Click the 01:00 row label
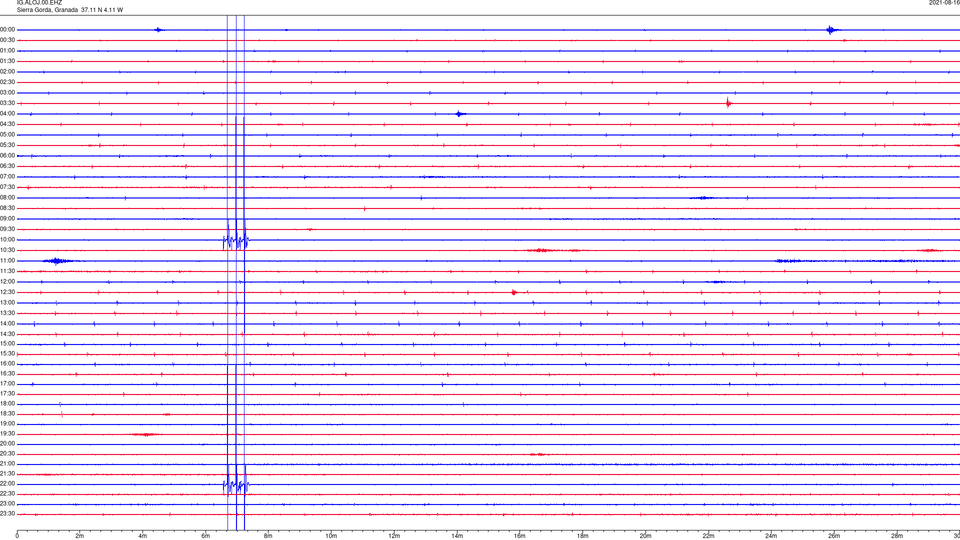Screen dimensions: 960x540 click(x=7, y=51)
